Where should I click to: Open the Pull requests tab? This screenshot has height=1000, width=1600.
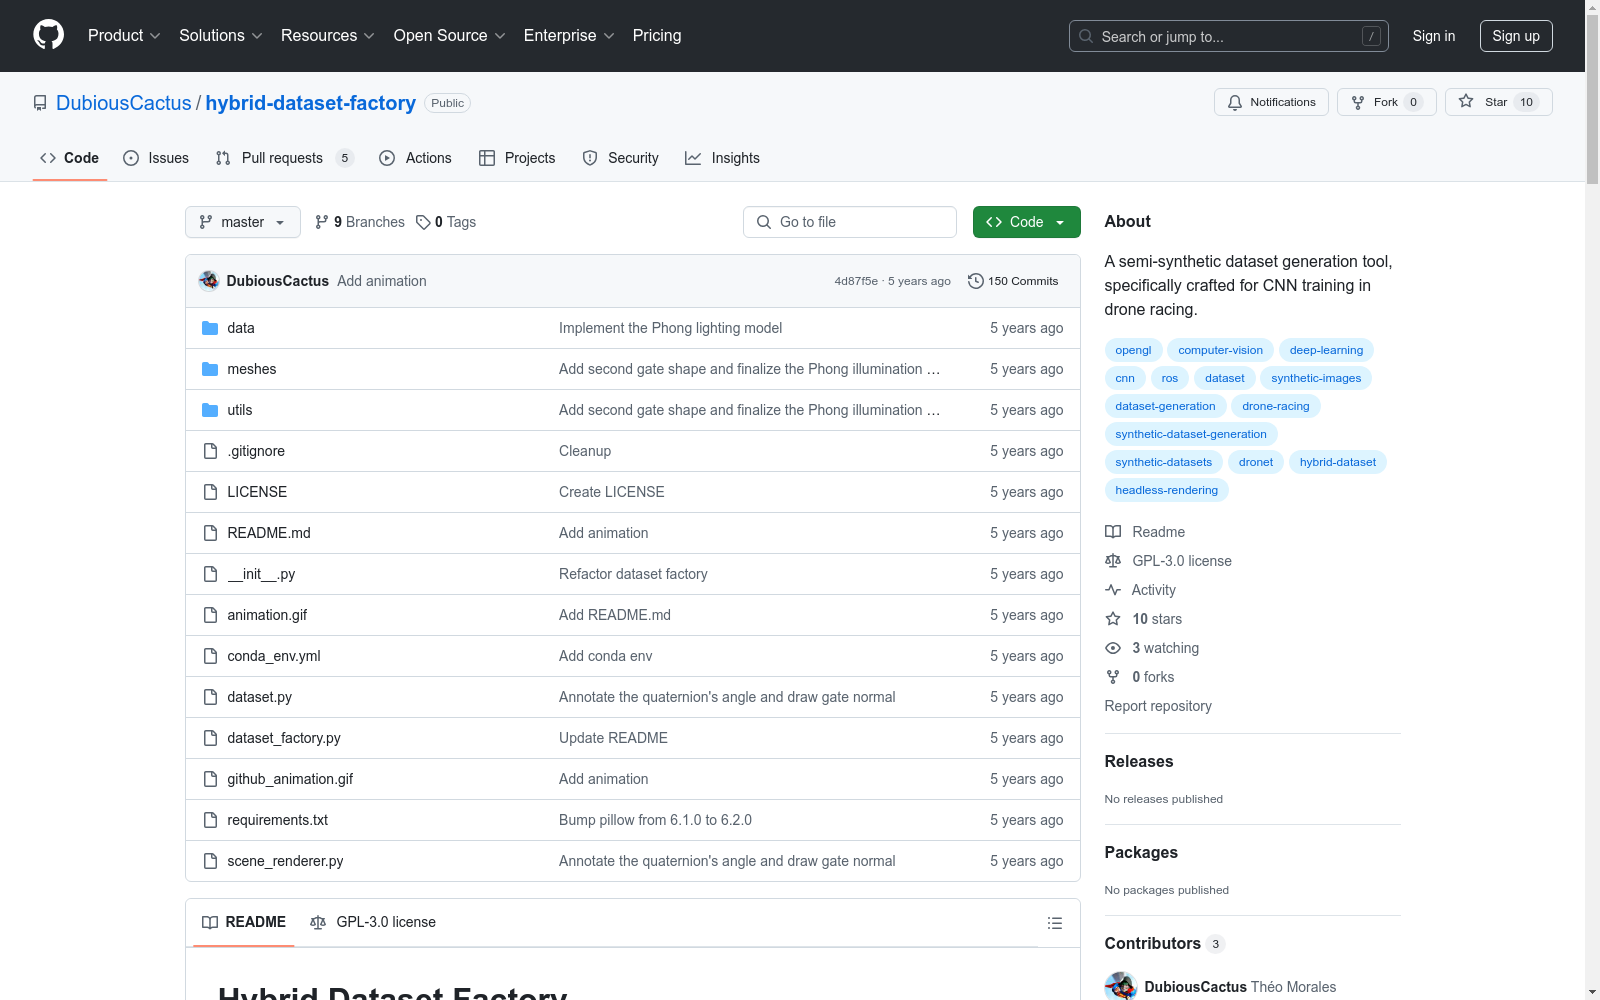[x=284, y=158]
